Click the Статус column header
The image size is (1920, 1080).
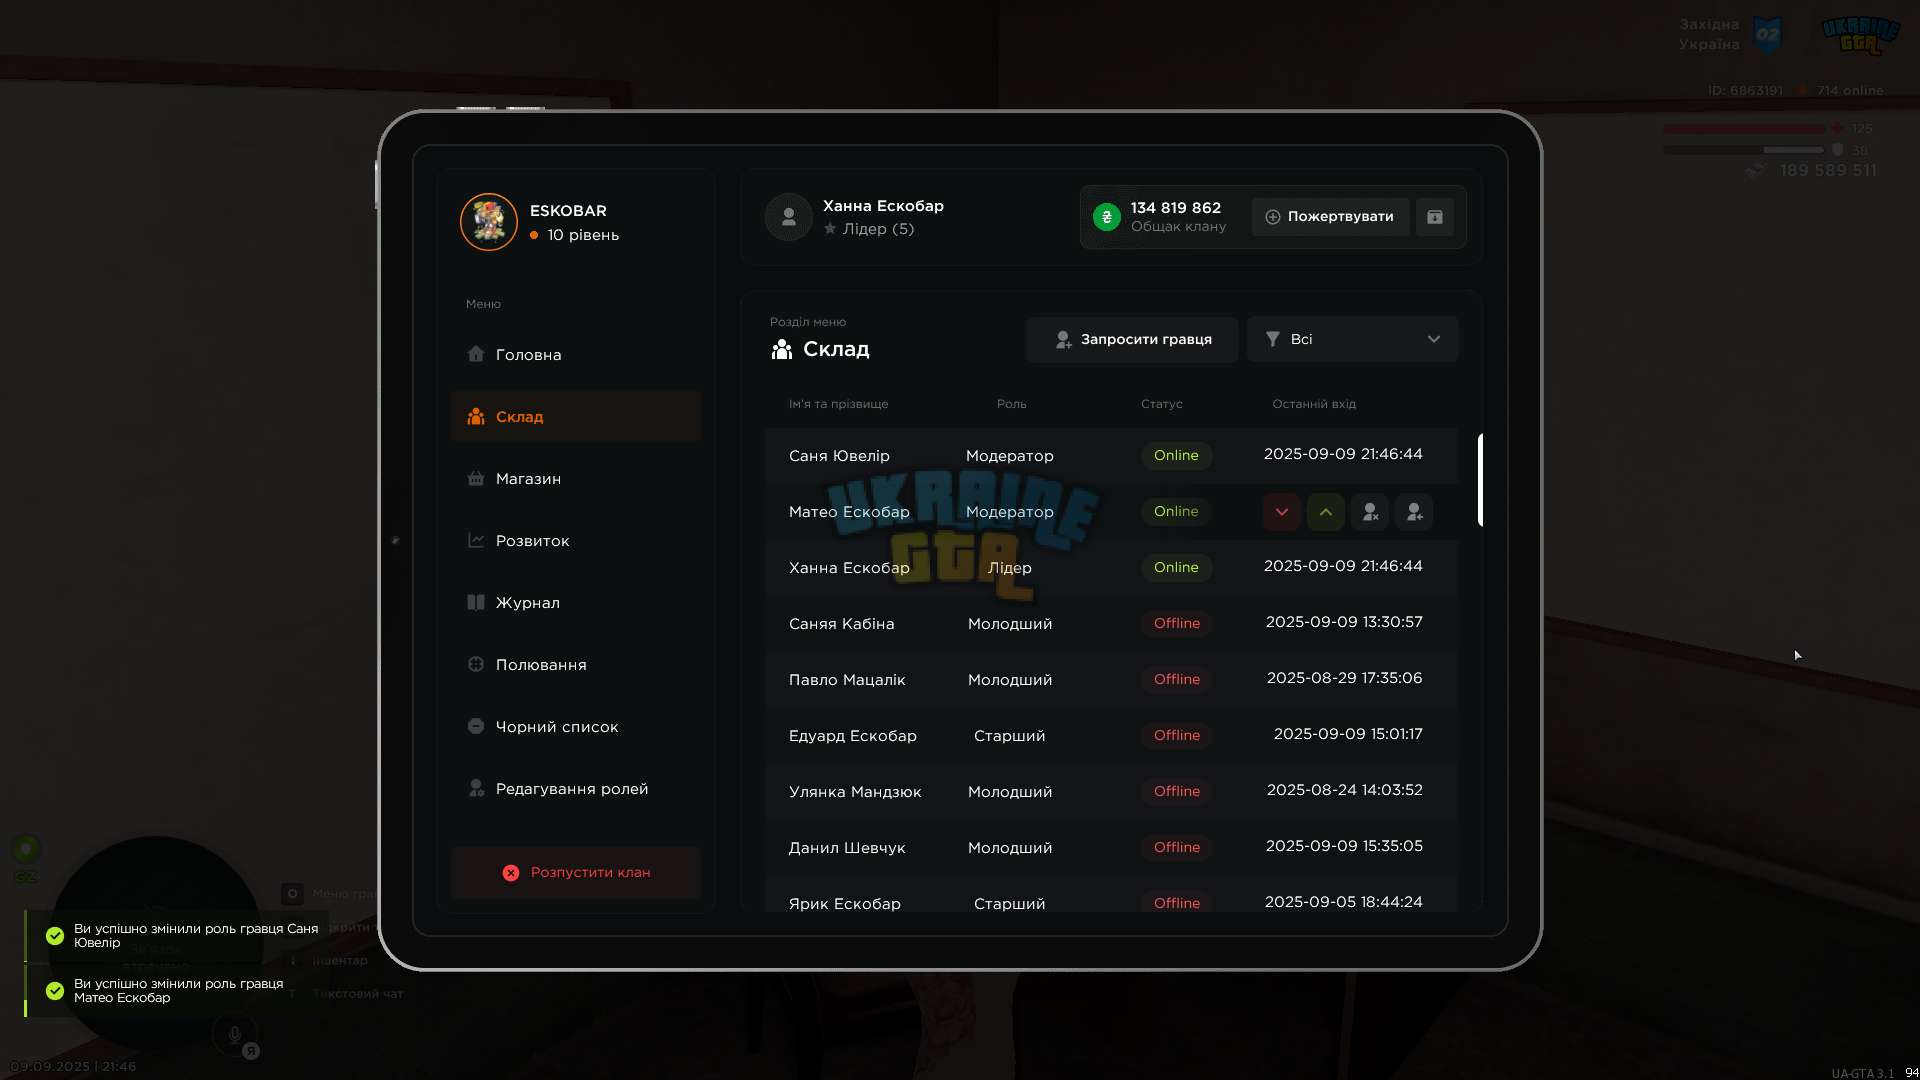pyautogui.click(x=1161, y=404)
